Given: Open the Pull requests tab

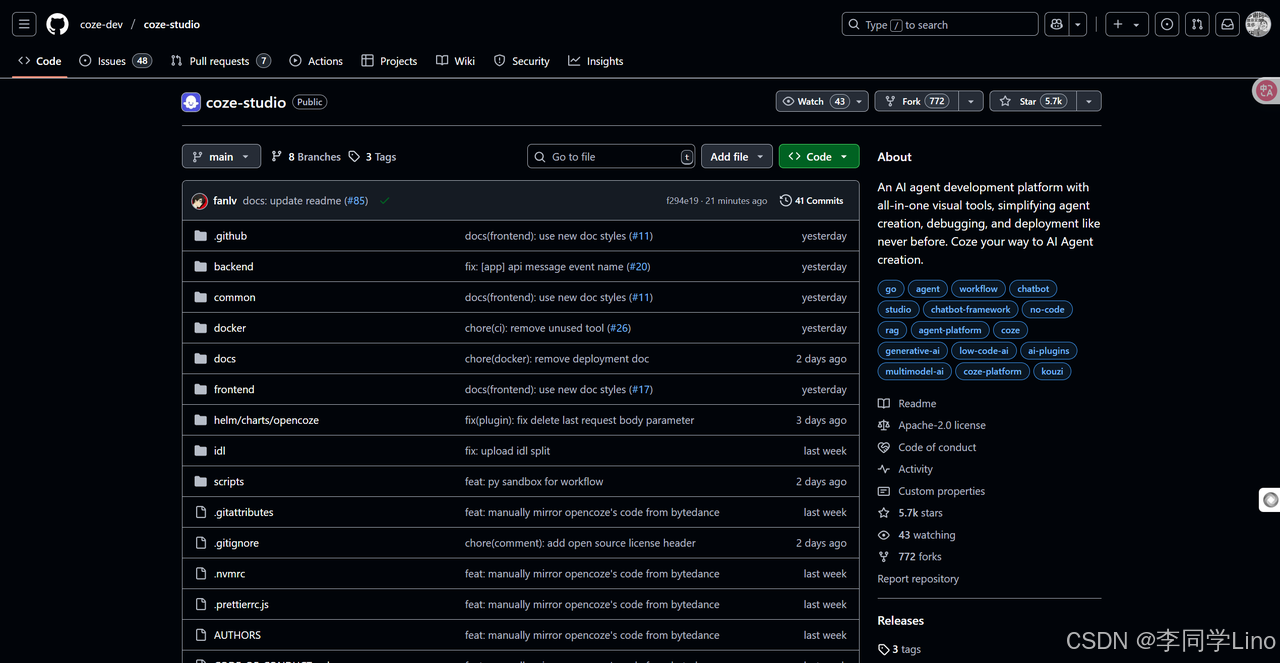Looking at the screenshot, I should click(220, 61).
